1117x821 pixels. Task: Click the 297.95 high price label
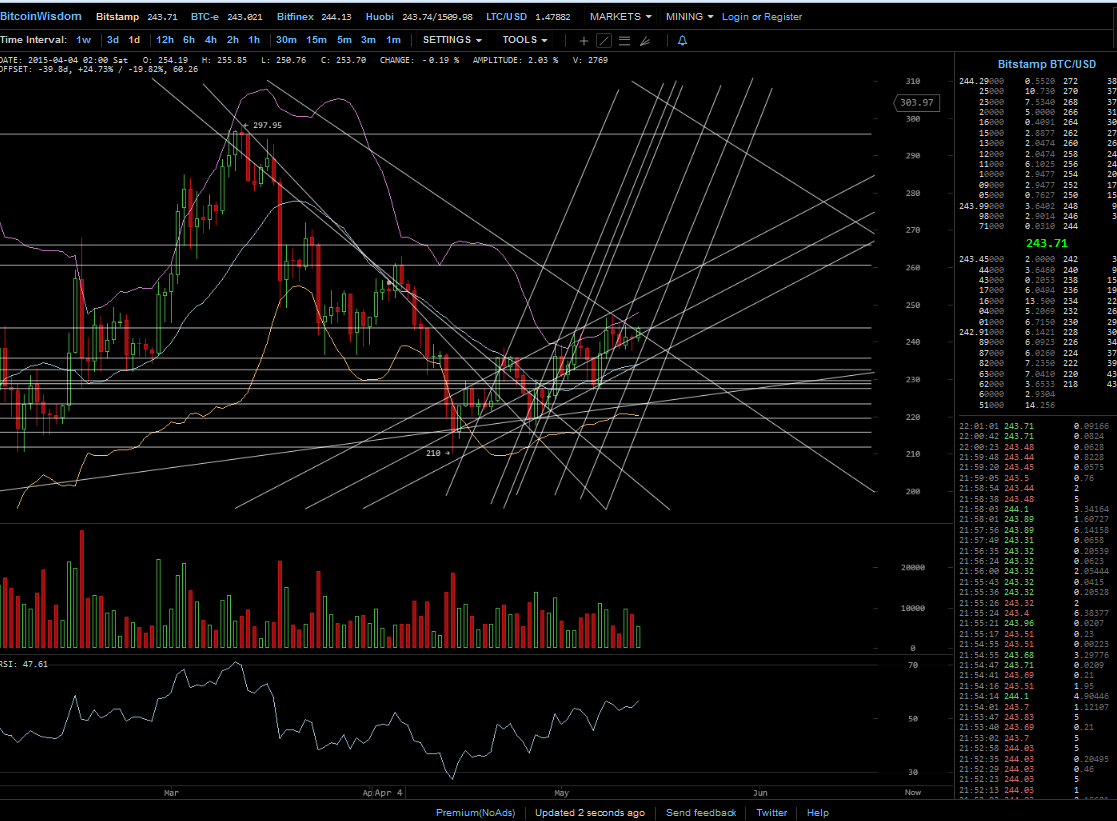tap(267, 125)
